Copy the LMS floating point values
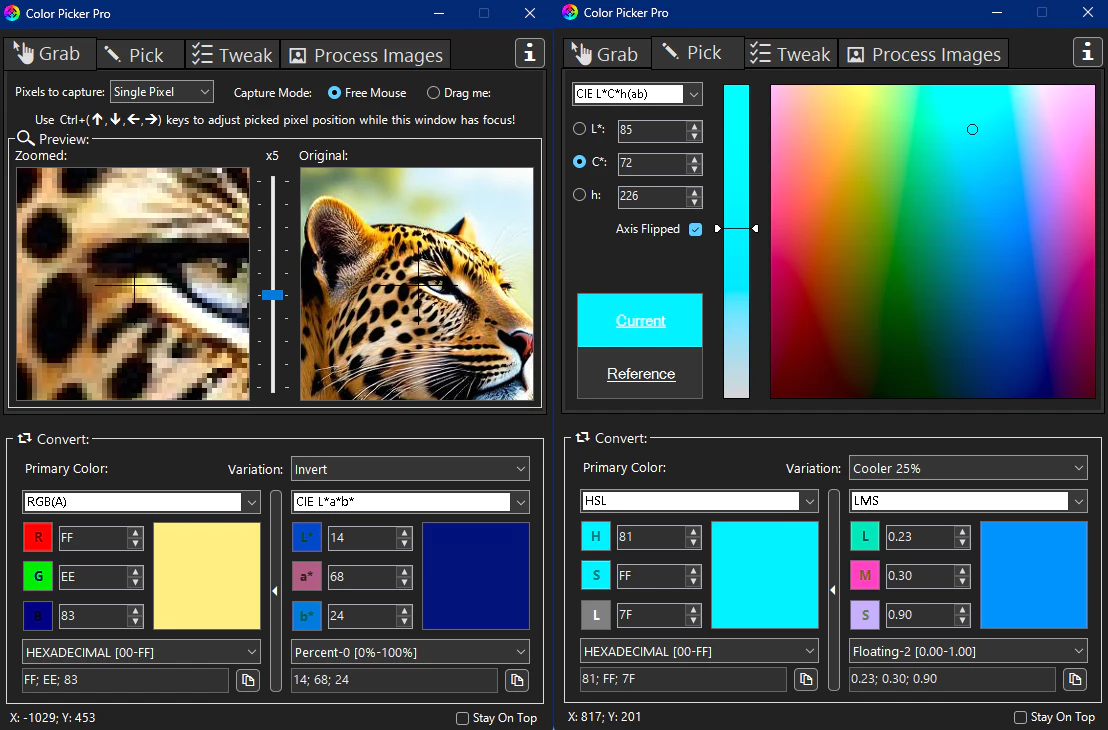This screenshot has width=1108, height=730. click(1074, 679)
